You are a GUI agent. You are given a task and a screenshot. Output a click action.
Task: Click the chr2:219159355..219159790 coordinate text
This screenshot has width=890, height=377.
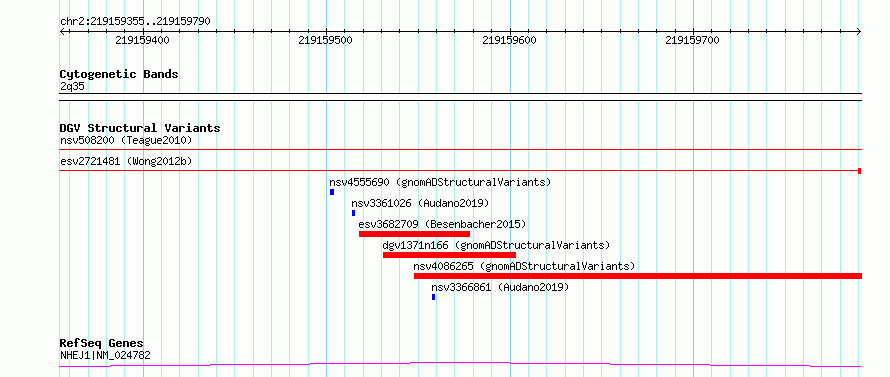click(136, 22)
